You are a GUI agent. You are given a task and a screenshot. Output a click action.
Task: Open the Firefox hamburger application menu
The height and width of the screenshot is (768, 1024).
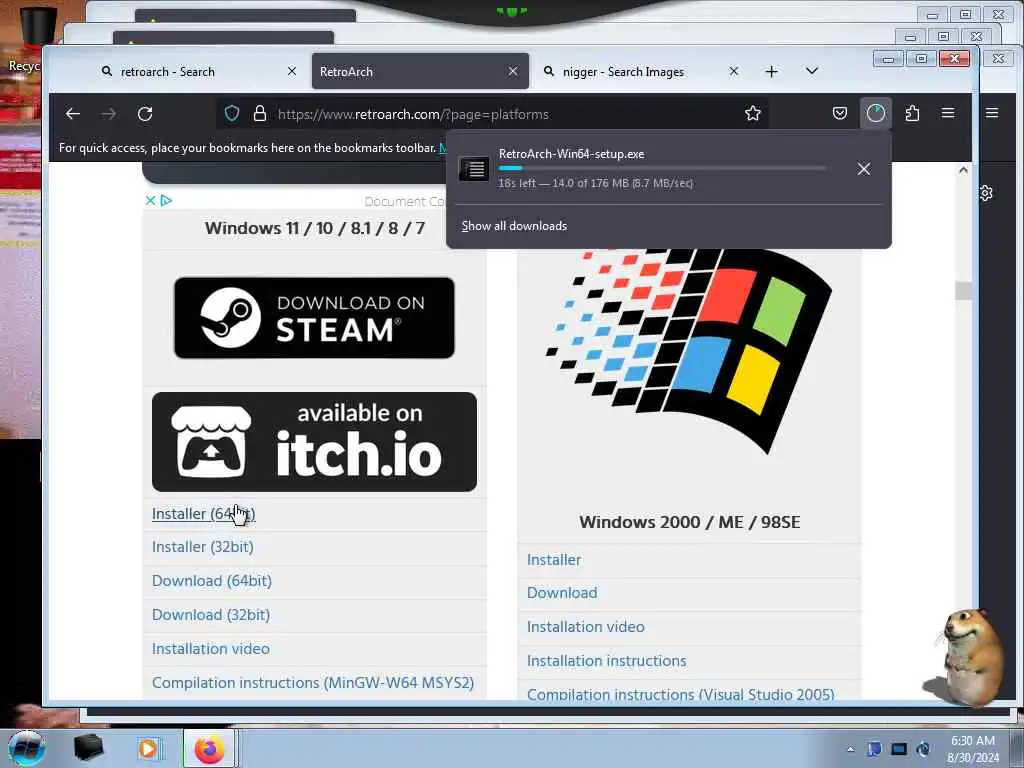point(948,114)
